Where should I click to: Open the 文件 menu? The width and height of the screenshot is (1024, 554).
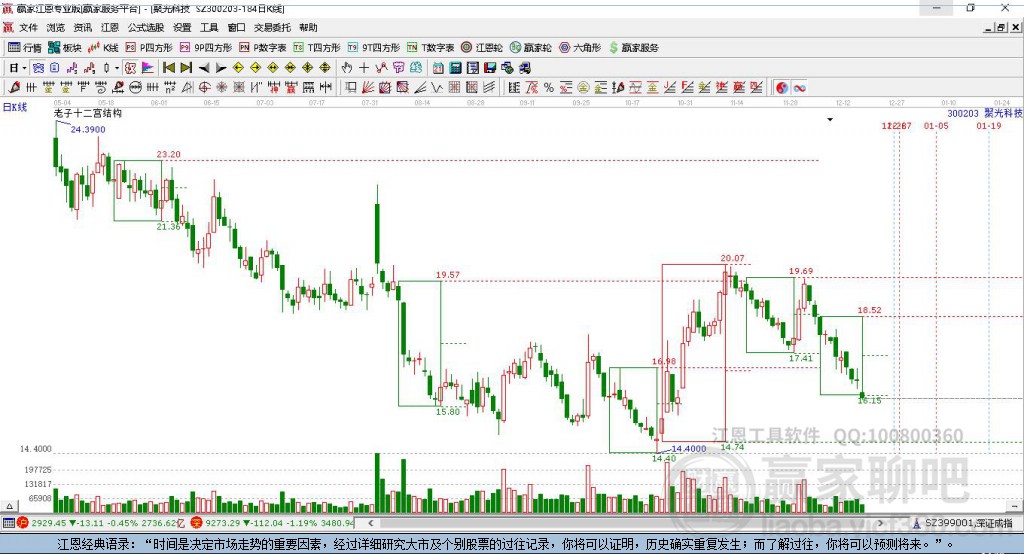(x=28, y=27)
